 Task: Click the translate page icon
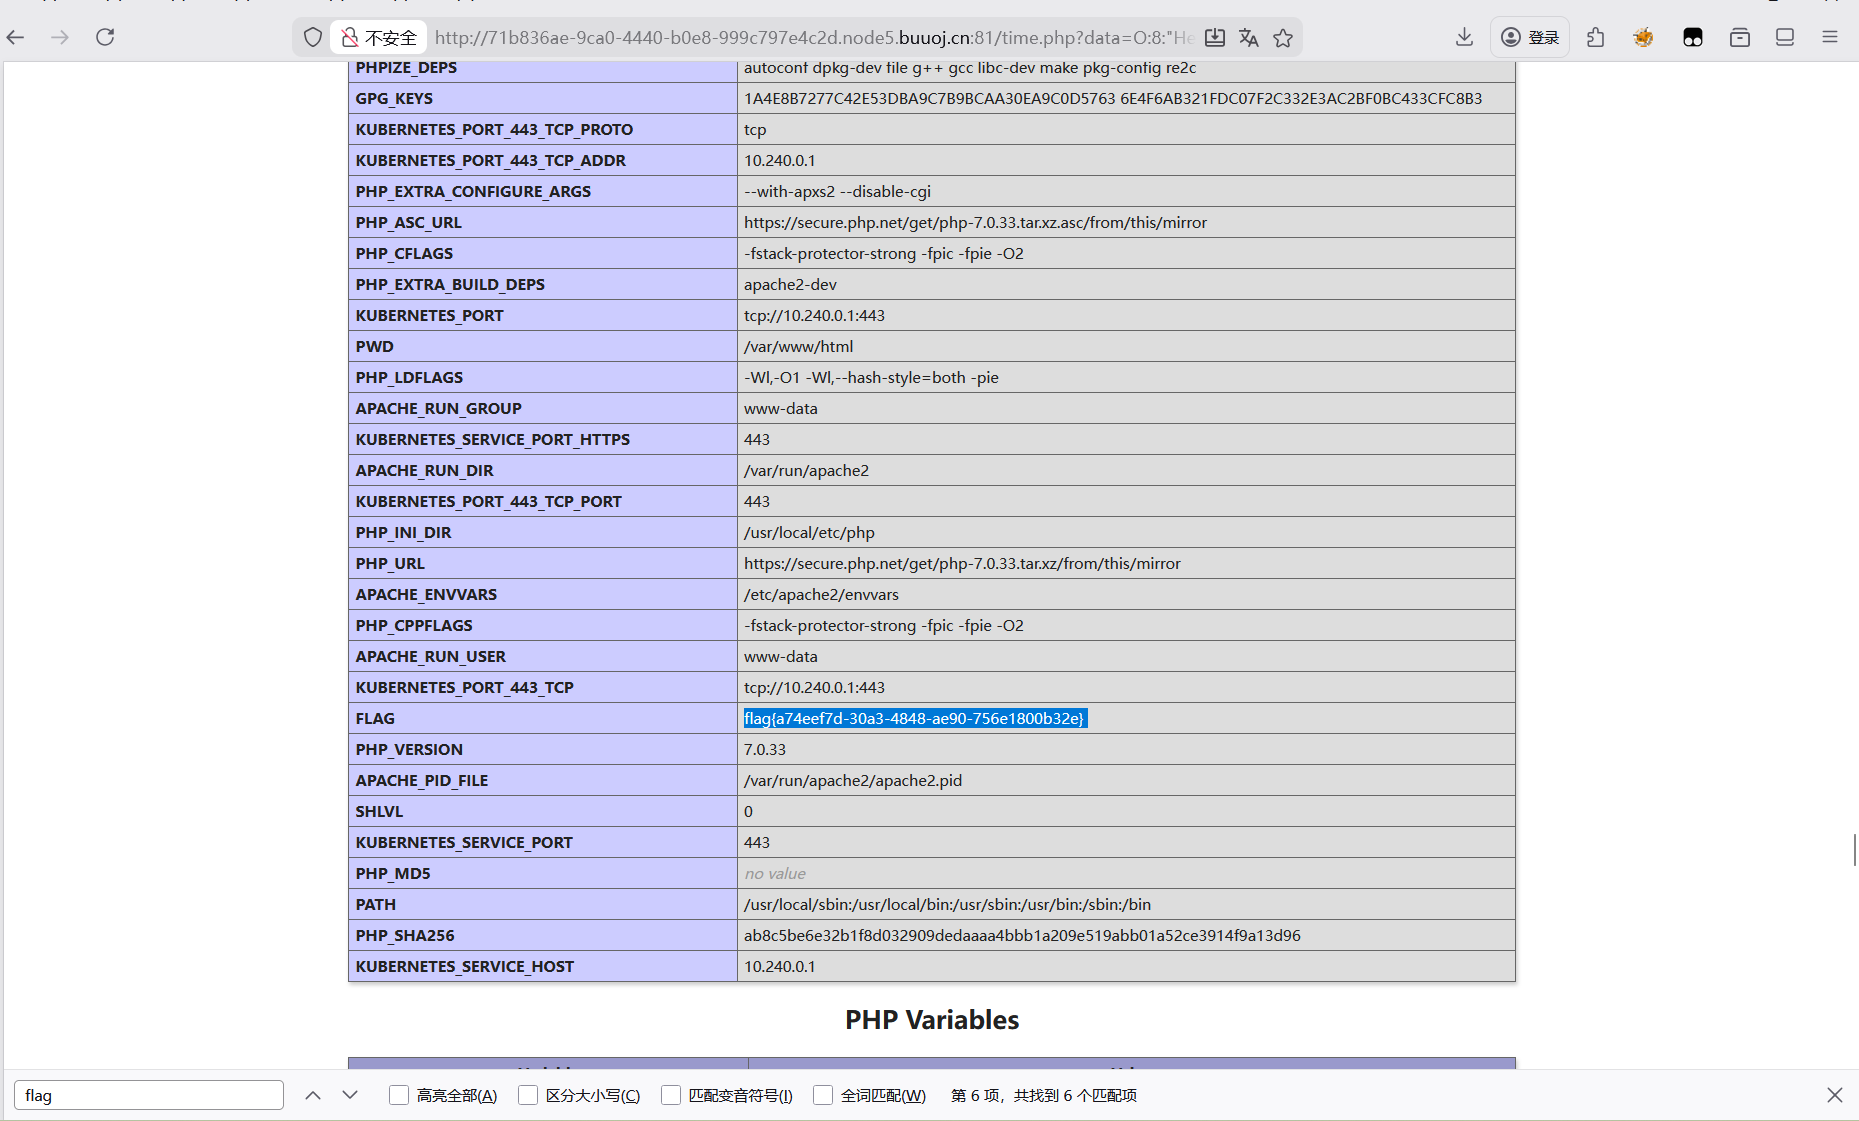pyautogui.click(x=1248, y=37)
